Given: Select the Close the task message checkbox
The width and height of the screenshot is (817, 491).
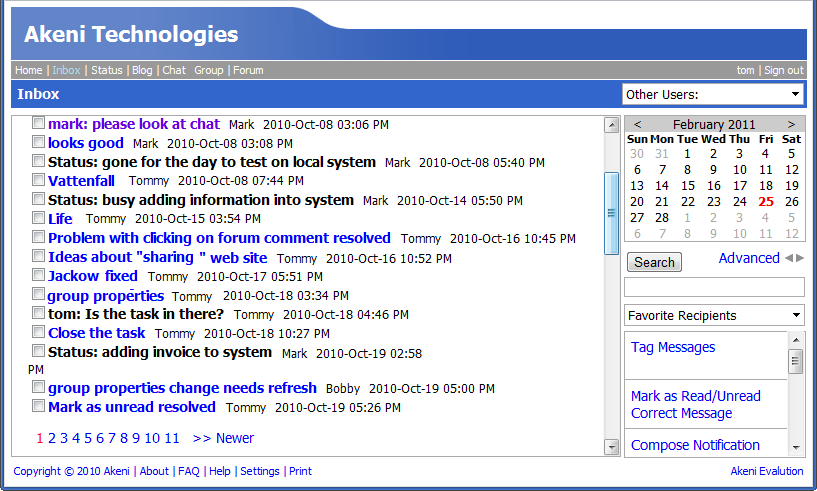Looking at the screenshot, I should pyautogui.click(x=38, y=332).
